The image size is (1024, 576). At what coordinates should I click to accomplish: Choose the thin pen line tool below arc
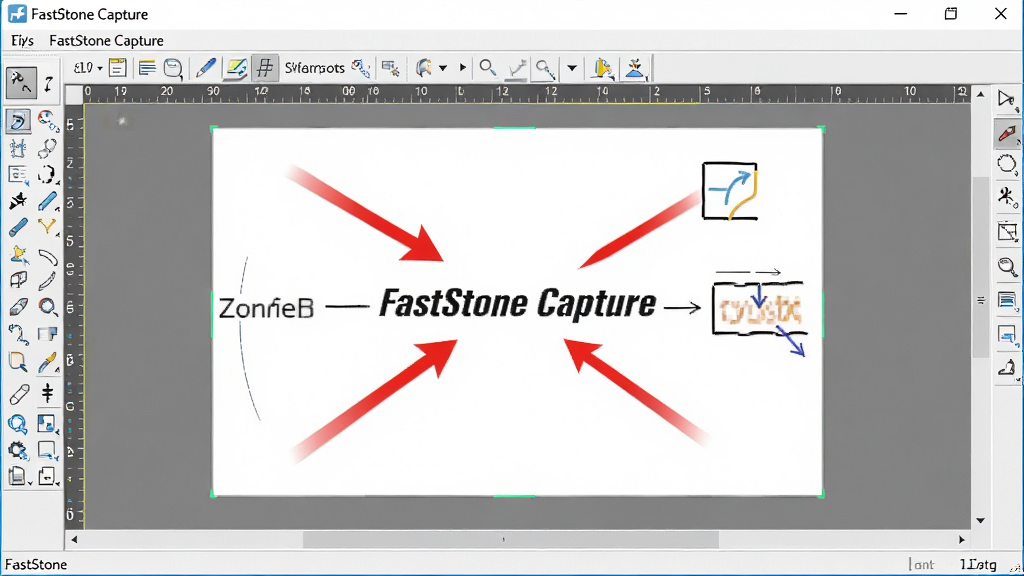point(47,281)
